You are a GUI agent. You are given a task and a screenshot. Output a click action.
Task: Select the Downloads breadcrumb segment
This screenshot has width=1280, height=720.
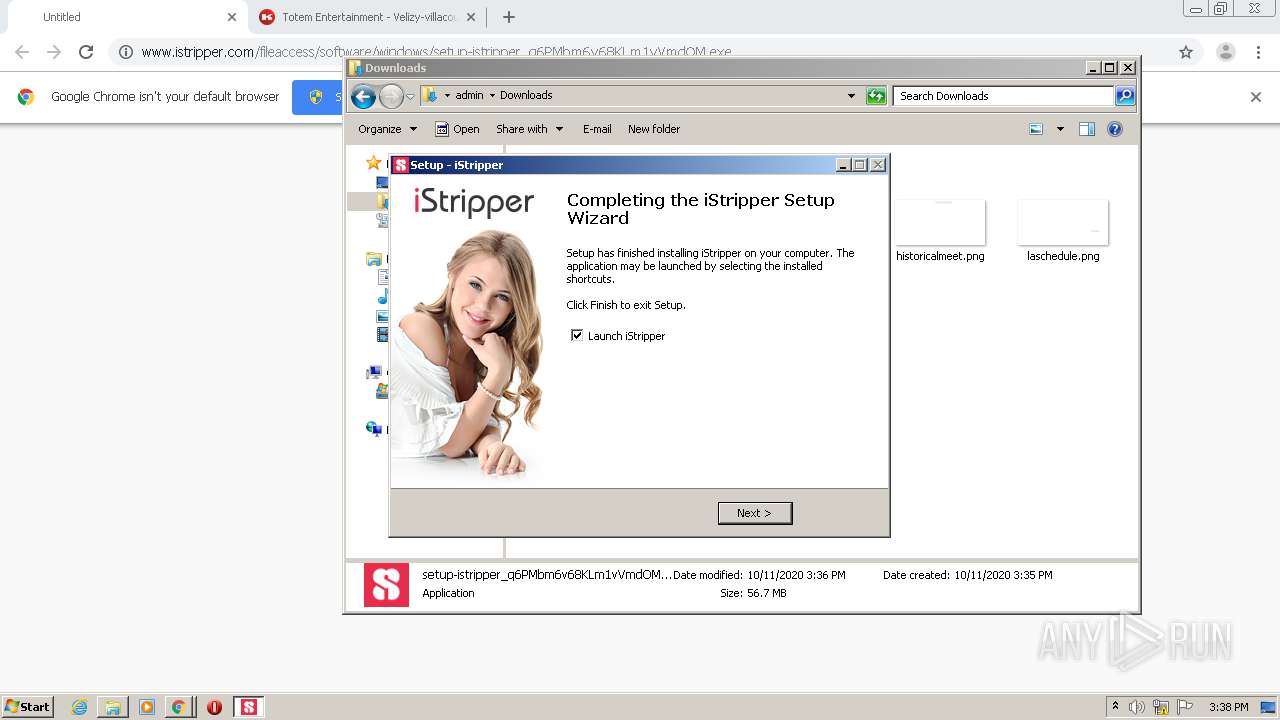pos(526,95)
